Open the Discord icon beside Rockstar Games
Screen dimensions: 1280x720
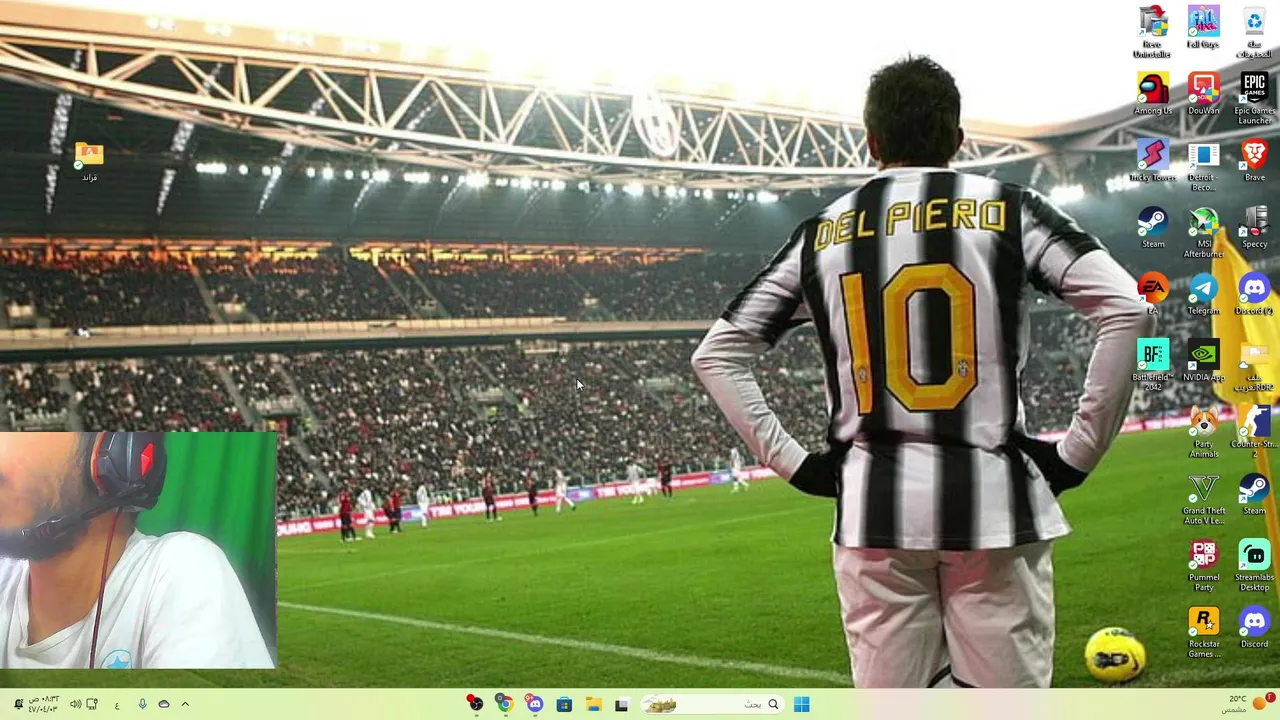[x=1254, y=628]
